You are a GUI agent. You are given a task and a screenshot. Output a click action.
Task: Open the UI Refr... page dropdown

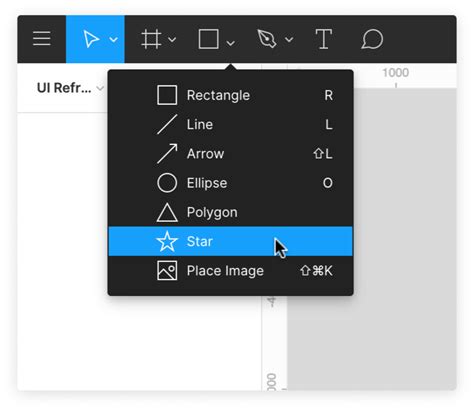(x=70, y=88)
